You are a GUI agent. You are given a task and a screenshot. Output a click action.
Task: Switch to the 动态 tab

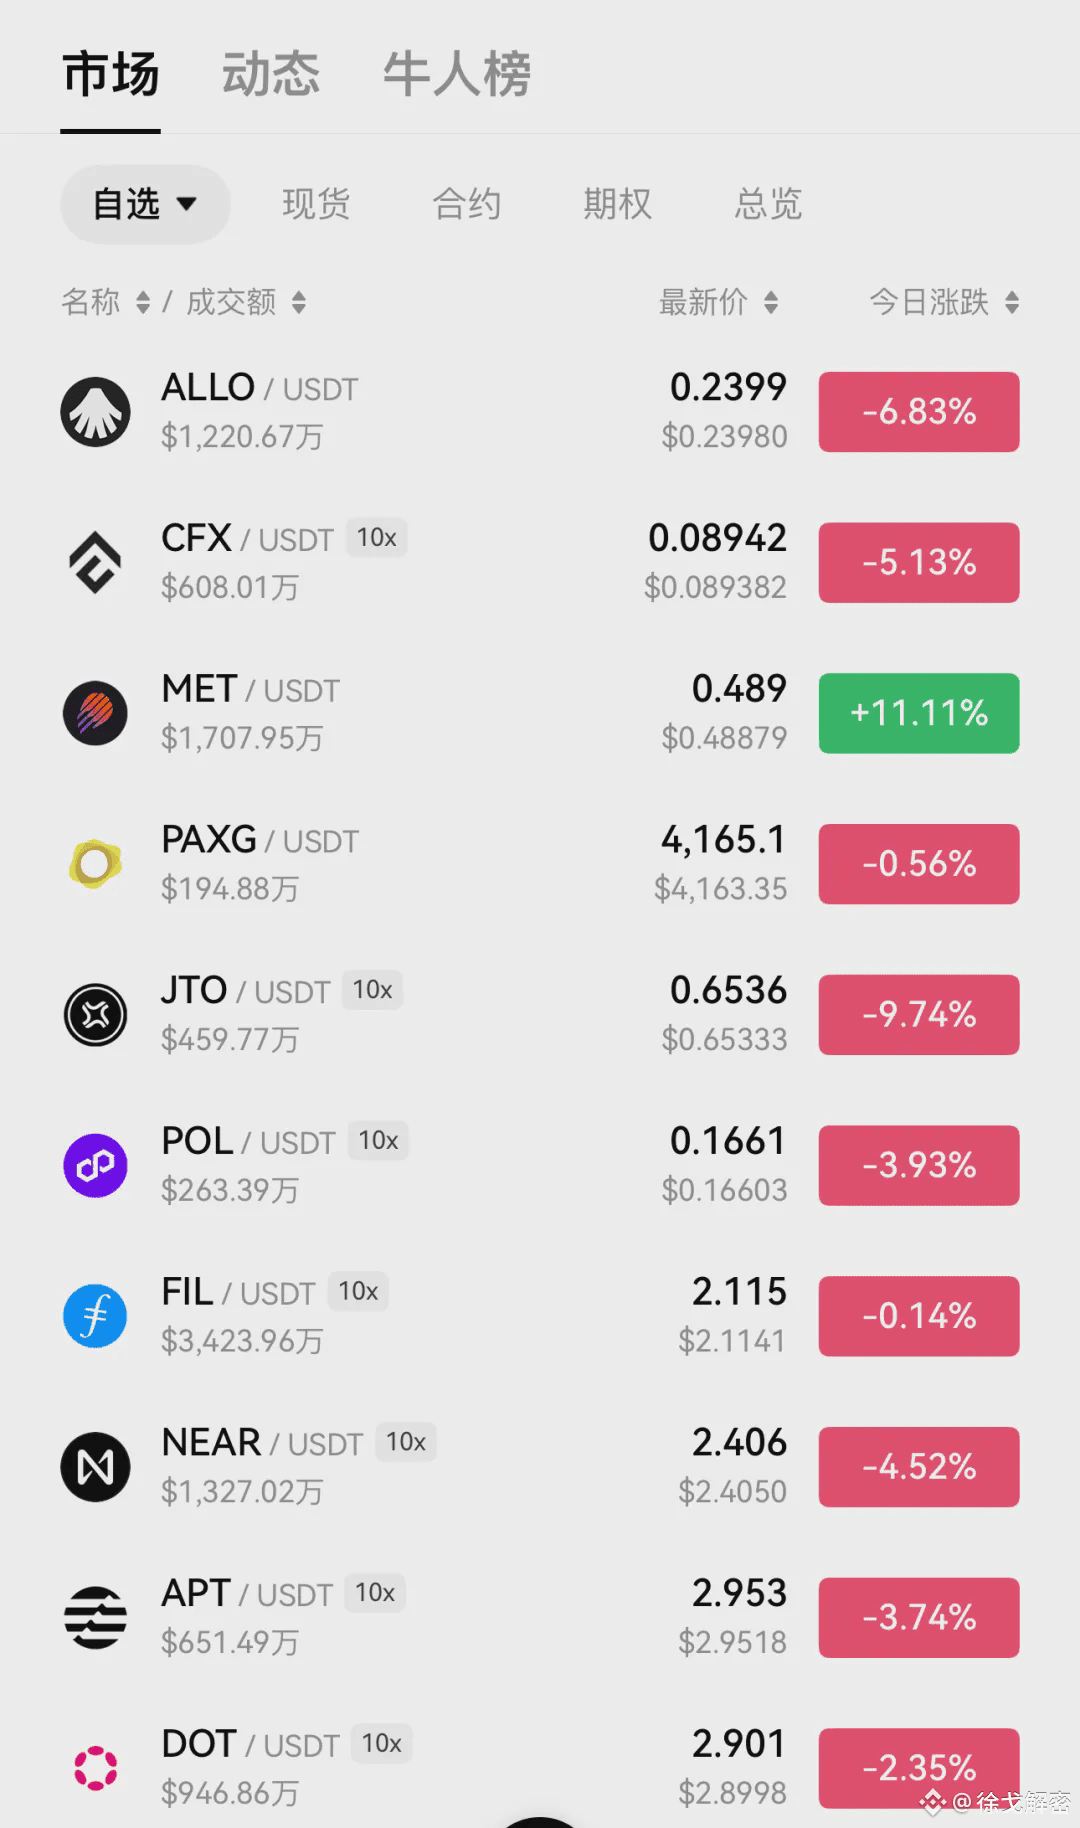click(270, 75)
